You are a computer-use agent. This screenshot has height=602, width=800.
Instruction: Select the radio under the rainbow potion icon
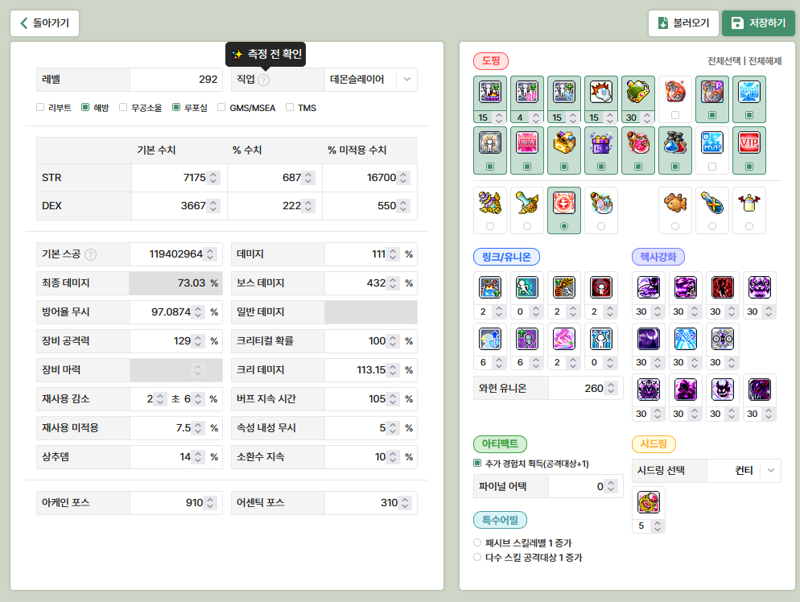pyautogui.click(x=601, y=225)
